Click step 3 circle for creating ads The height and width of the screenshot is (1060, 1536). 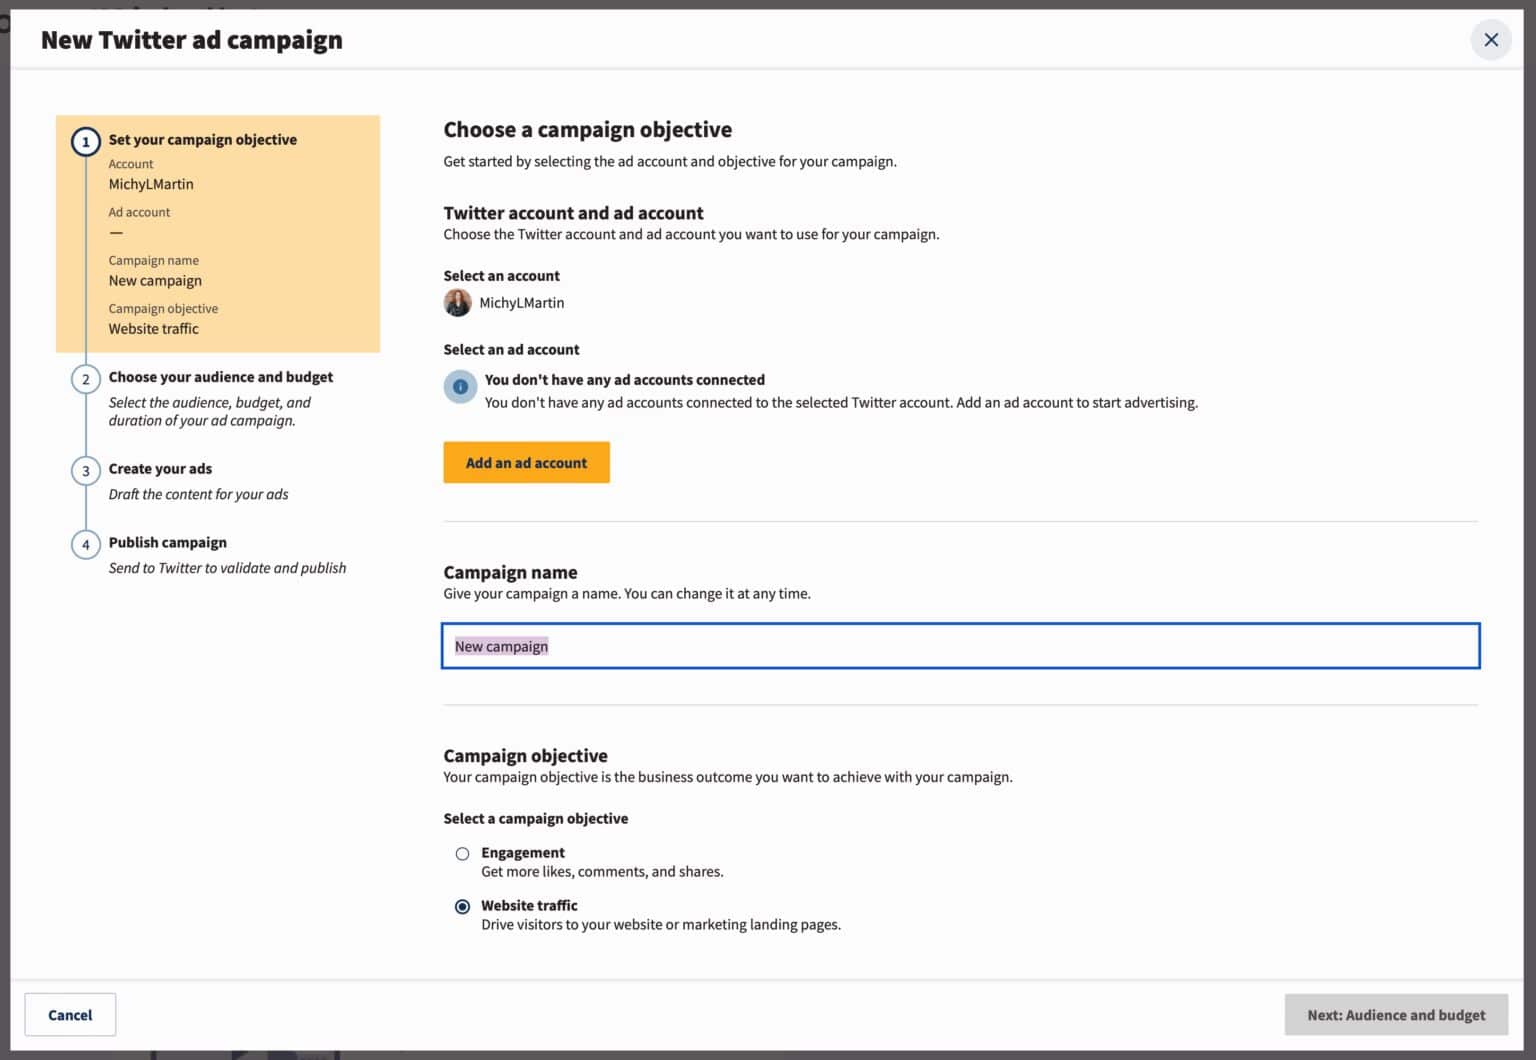[x=86, y=470]
